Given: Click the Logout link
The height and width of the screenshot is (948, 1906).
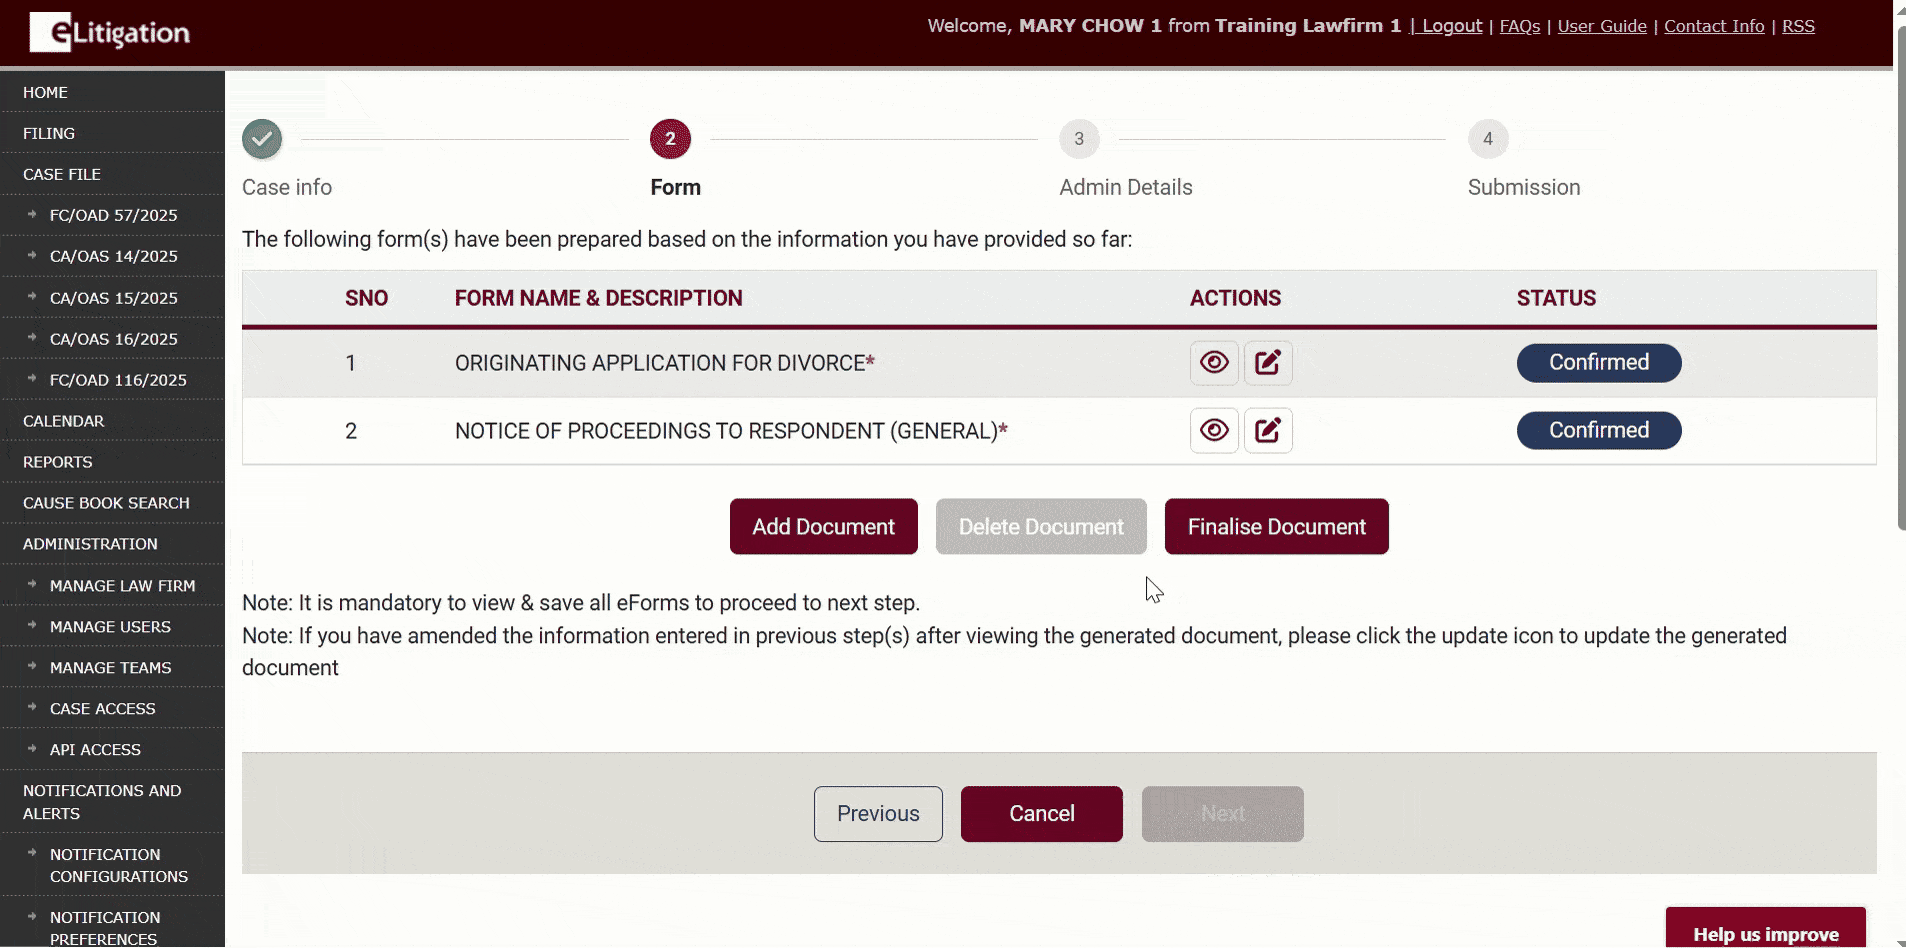Looking at the screenshot, I should coord(1451,26).
